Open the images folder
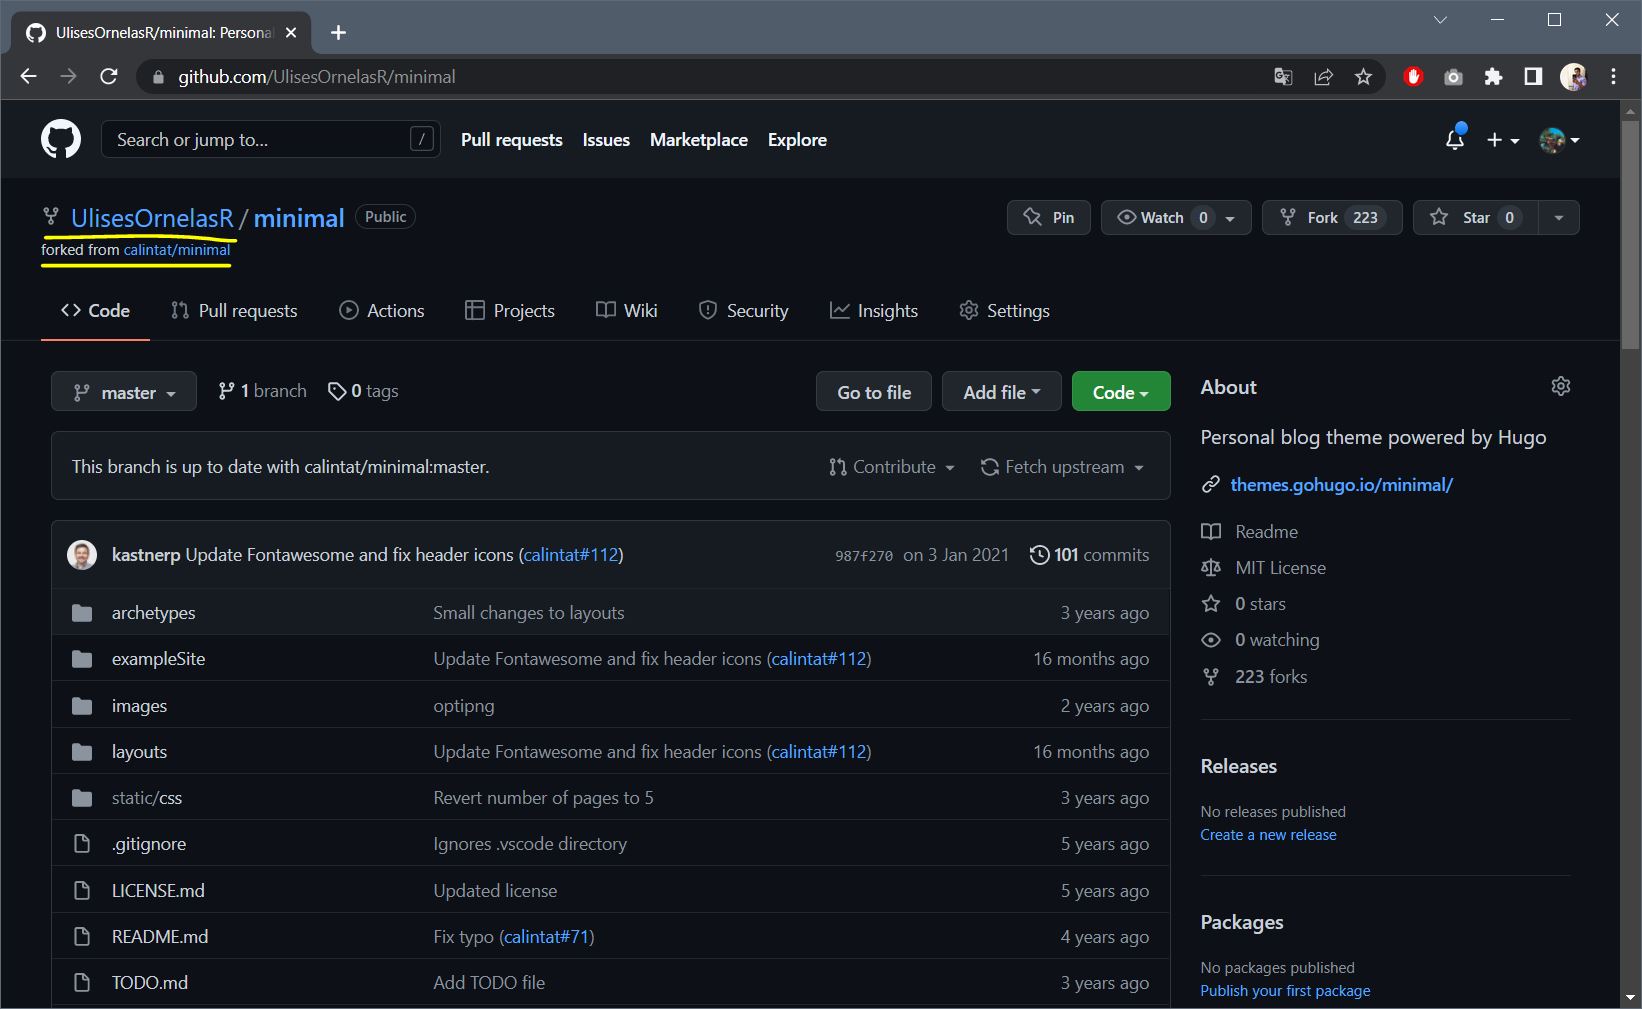Image resolution: width=1642 pixels, height=1009 pixels. [139, 706]
